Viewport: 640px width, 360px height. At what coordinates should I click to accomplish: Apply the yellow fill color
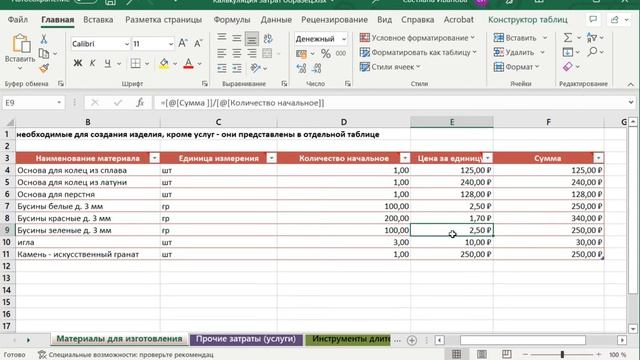pos(164,63)
